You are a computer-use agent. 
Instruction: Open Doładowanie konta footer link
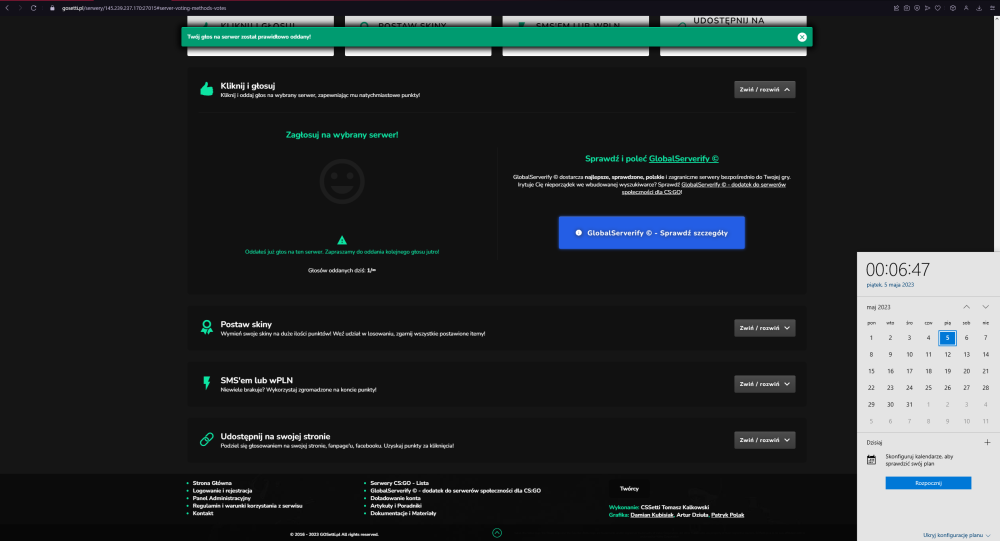click(x=395, y=498)
